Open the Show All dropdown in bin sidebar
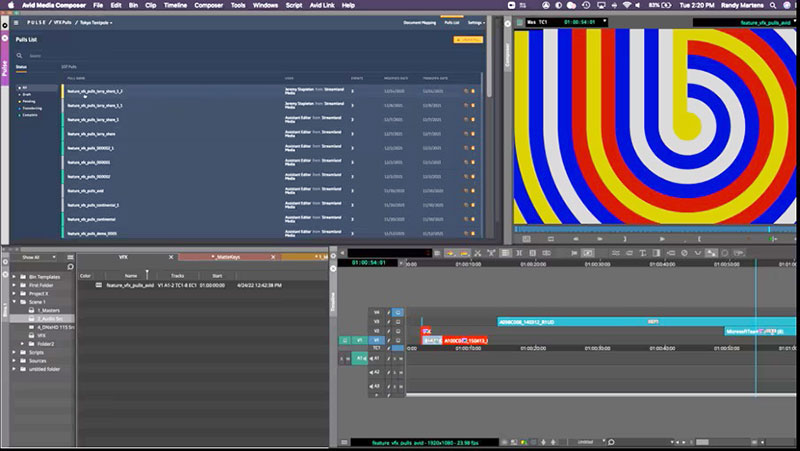Screen dimensions: 800x451 point(40,256)
